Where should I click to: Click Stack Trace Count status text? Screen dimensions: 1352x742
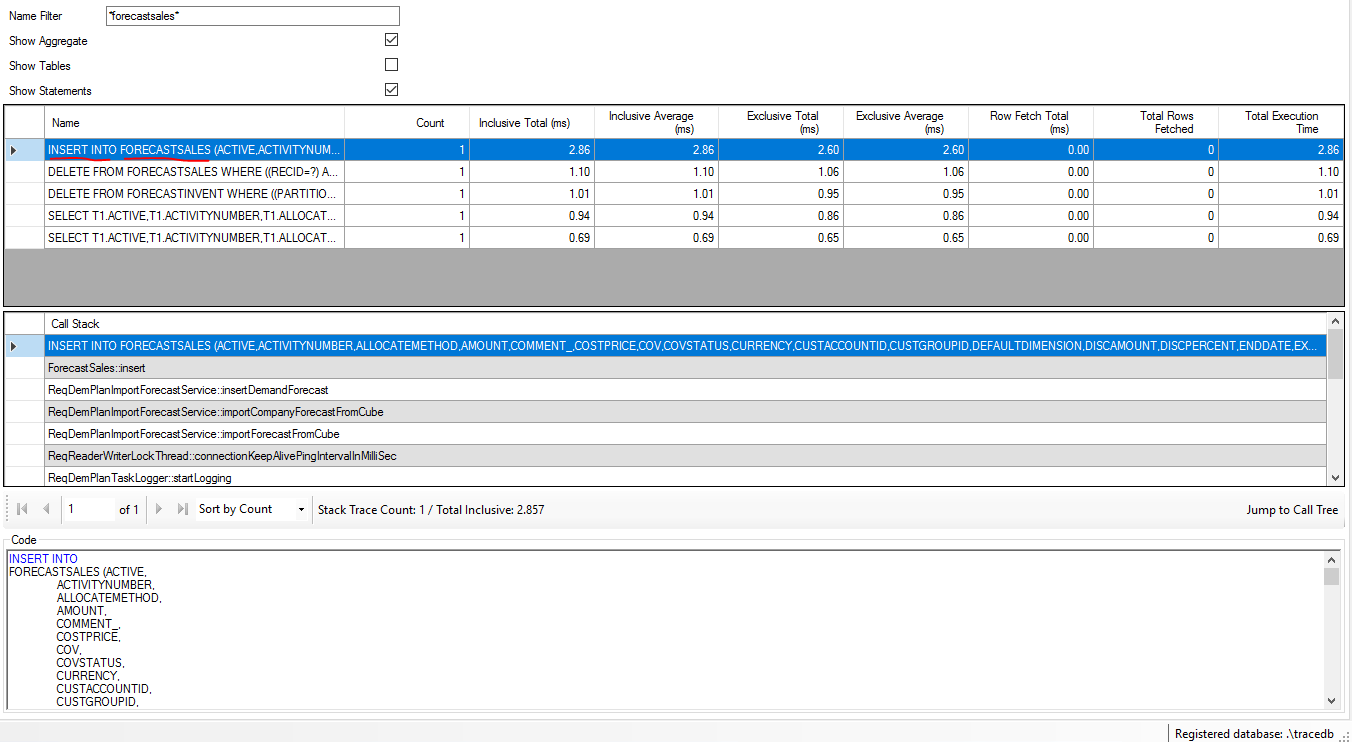(x=431, y=510)
